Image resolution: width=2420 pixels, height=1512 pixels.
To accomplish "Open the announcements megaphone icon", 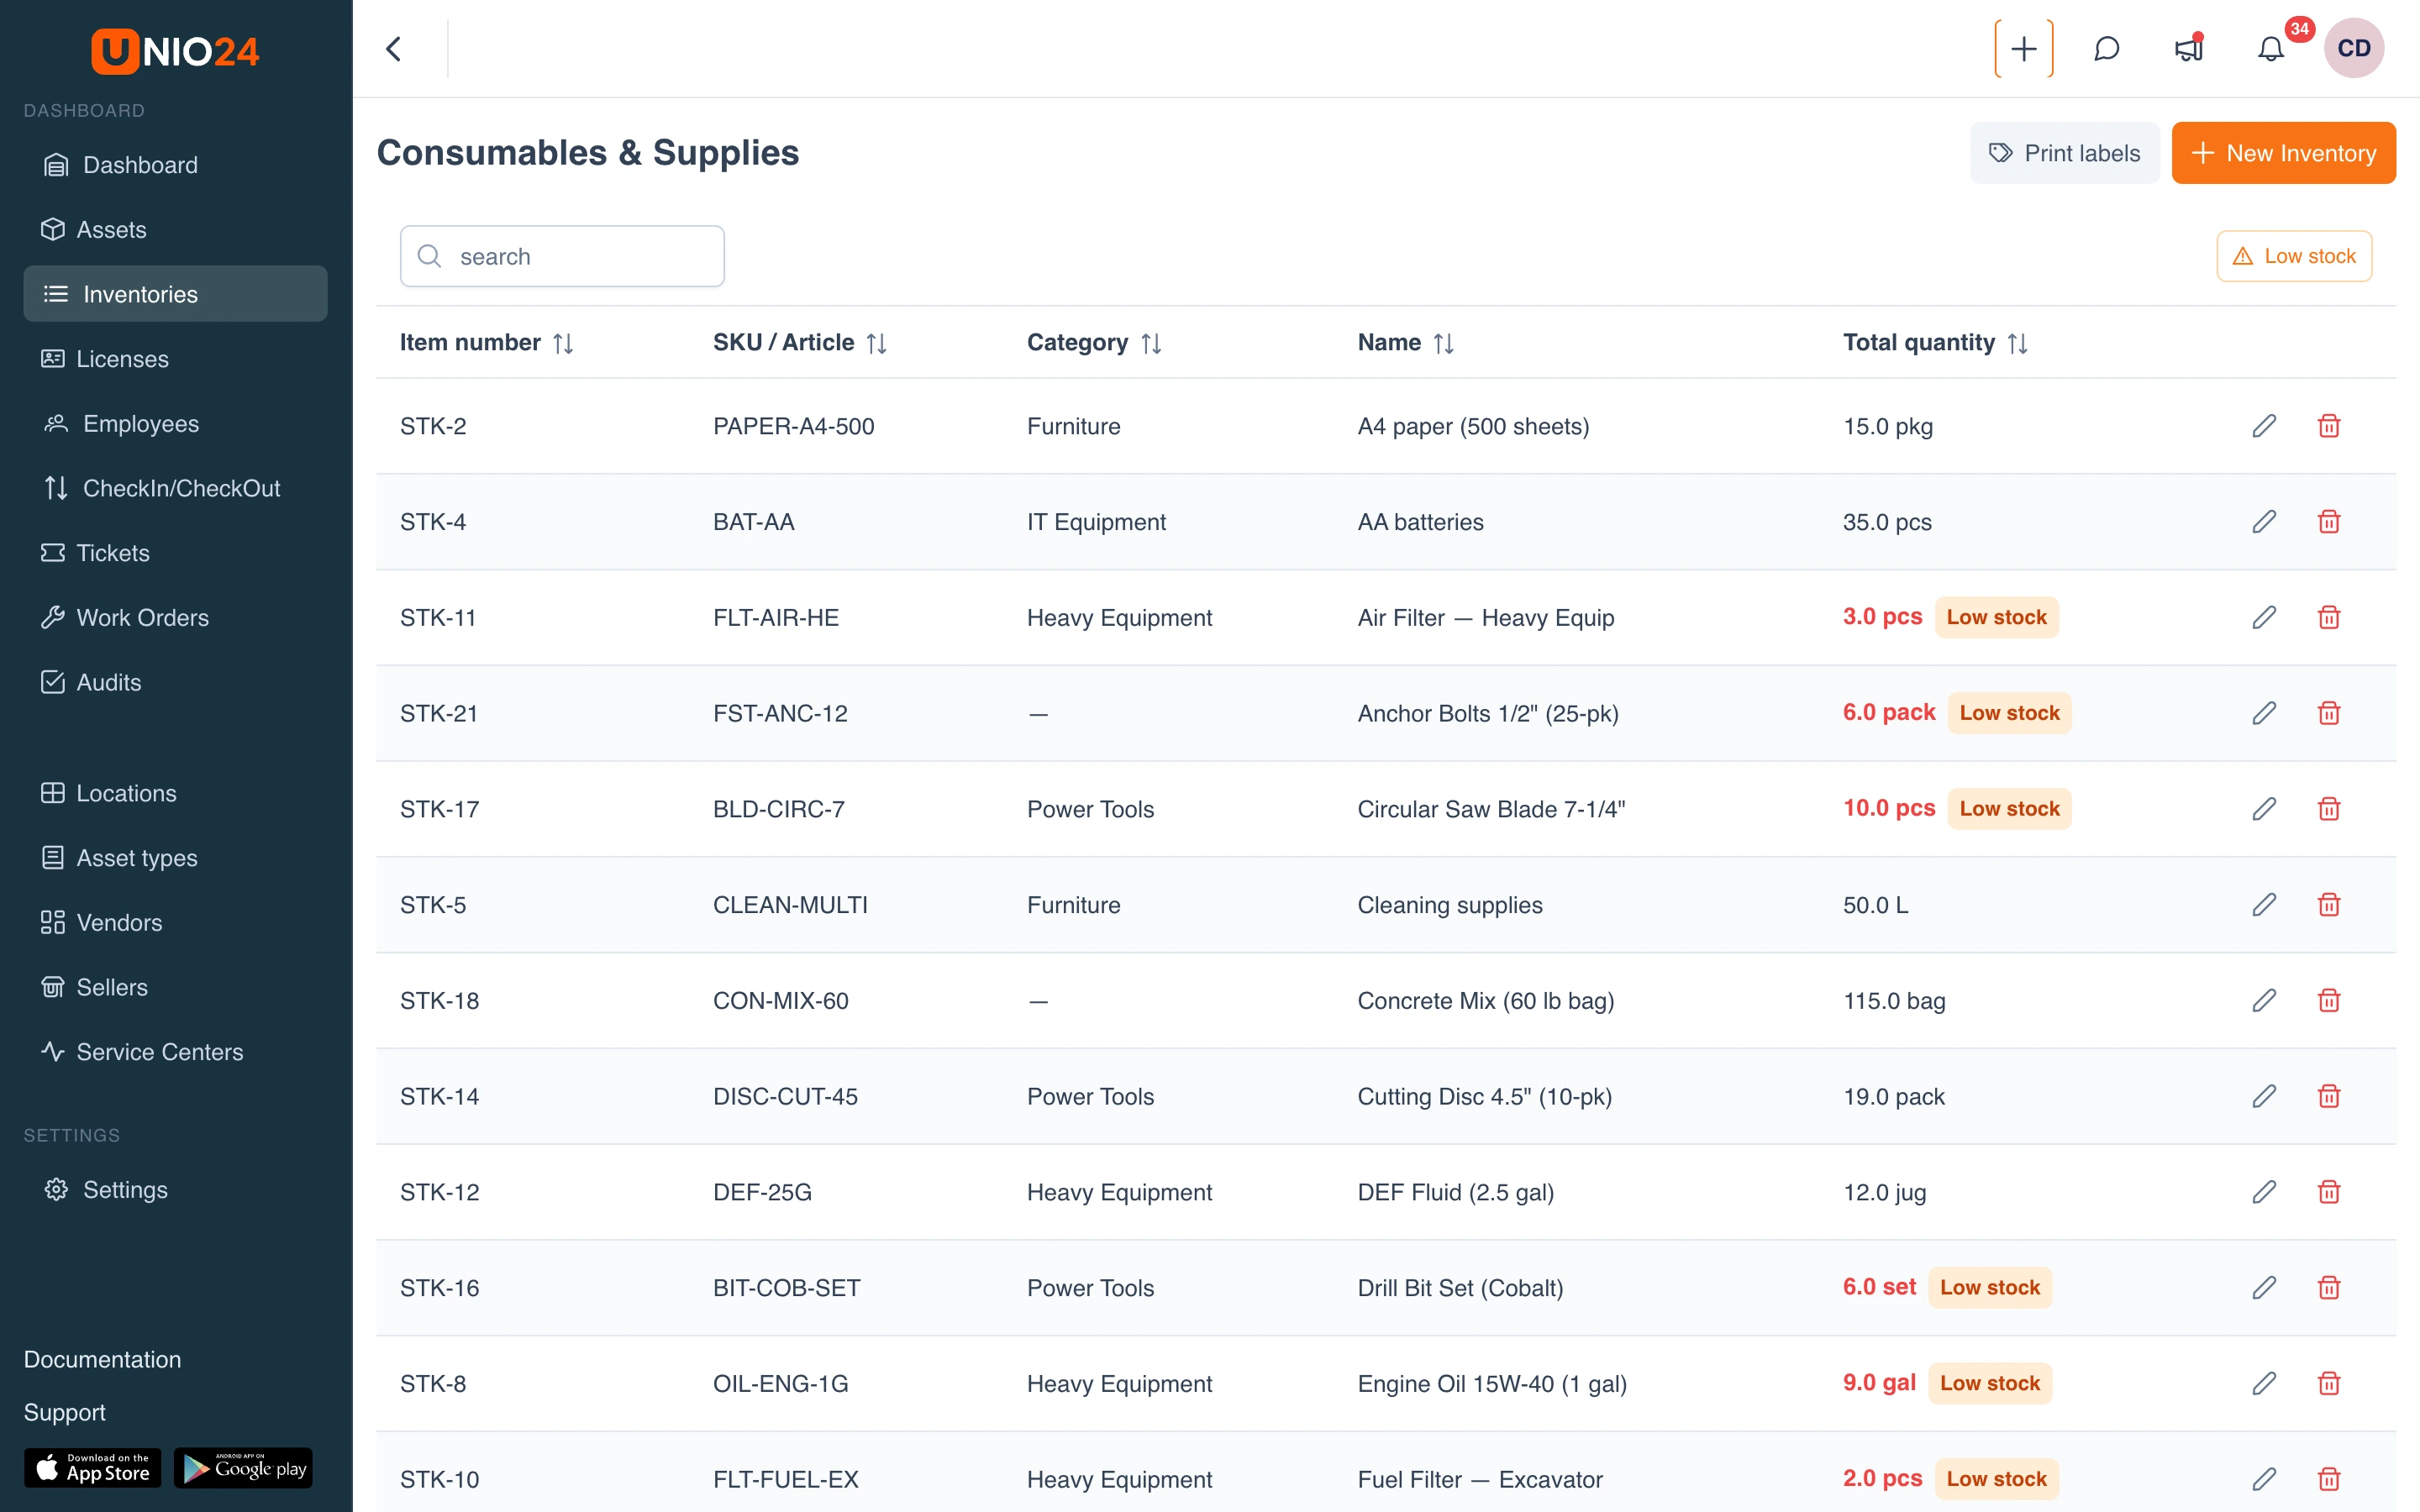I will pos(2189,49).
